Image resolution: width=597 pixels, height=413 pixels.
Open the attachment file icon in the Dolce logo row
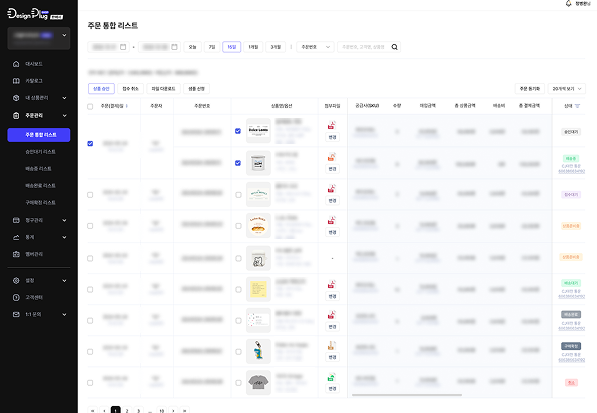click(332, 125)
